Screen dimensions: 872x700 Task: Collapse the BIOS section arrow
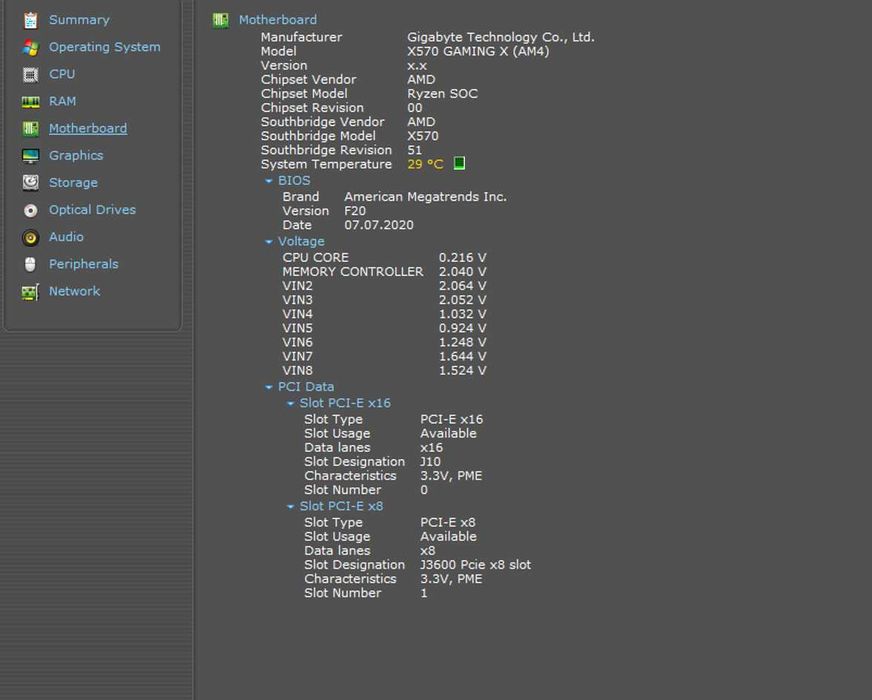tap(269, 181)
